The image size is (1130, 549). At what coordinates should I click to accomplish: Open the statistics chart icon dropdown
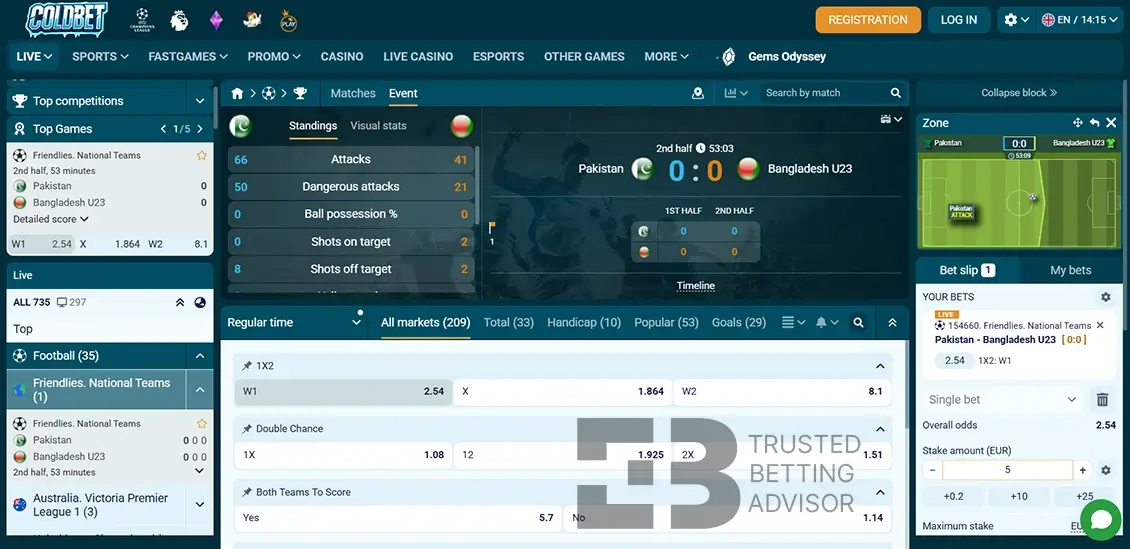pyautogui.click(x=736, y=93)
